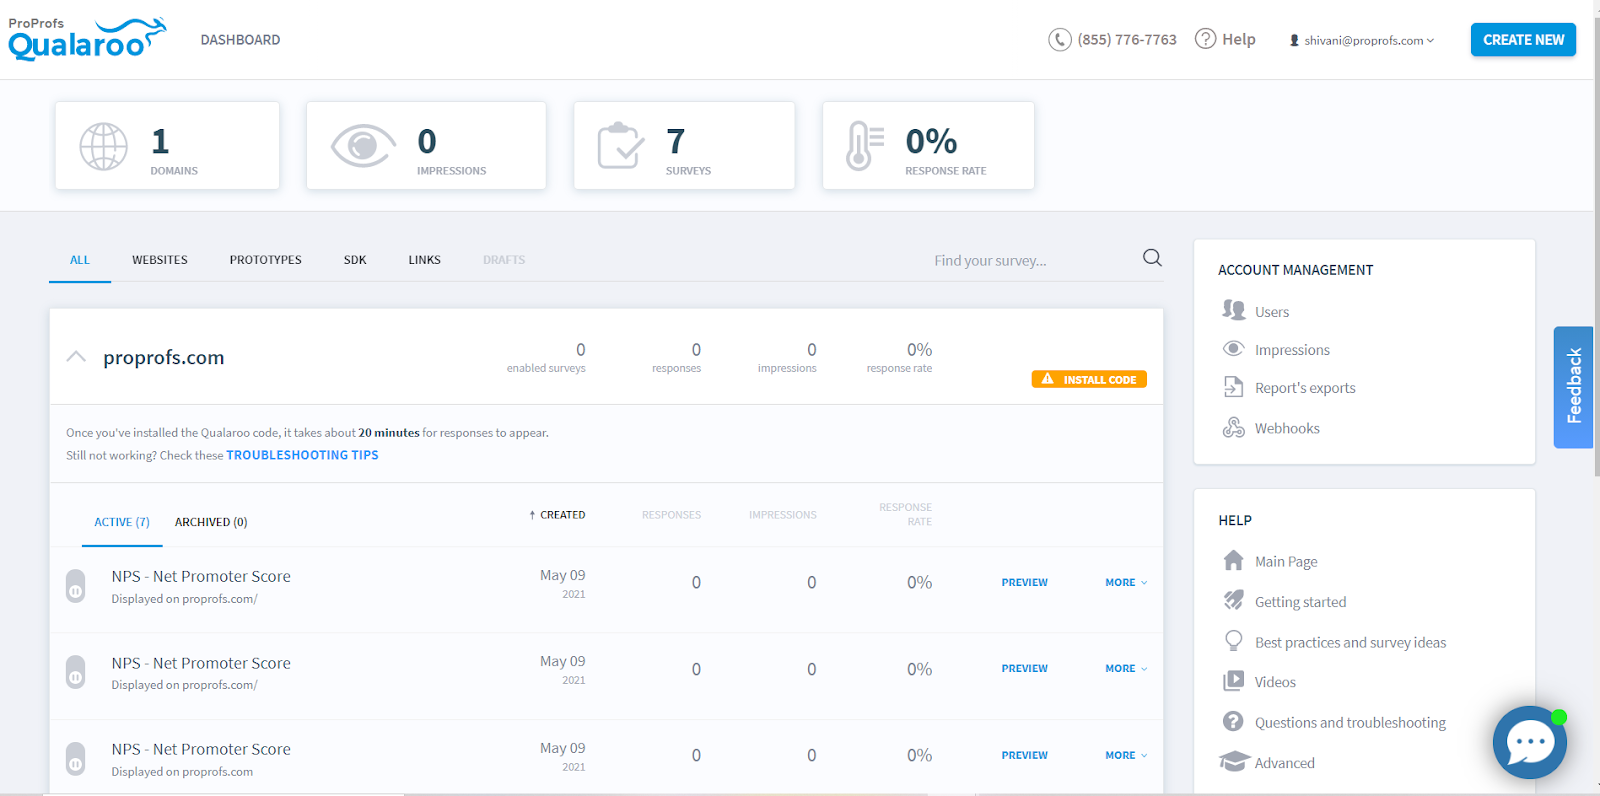Screen dimensions: 1600x796
Task: Toggle the pause switch on first NPS survey
Action: click(x=76, y=586)
